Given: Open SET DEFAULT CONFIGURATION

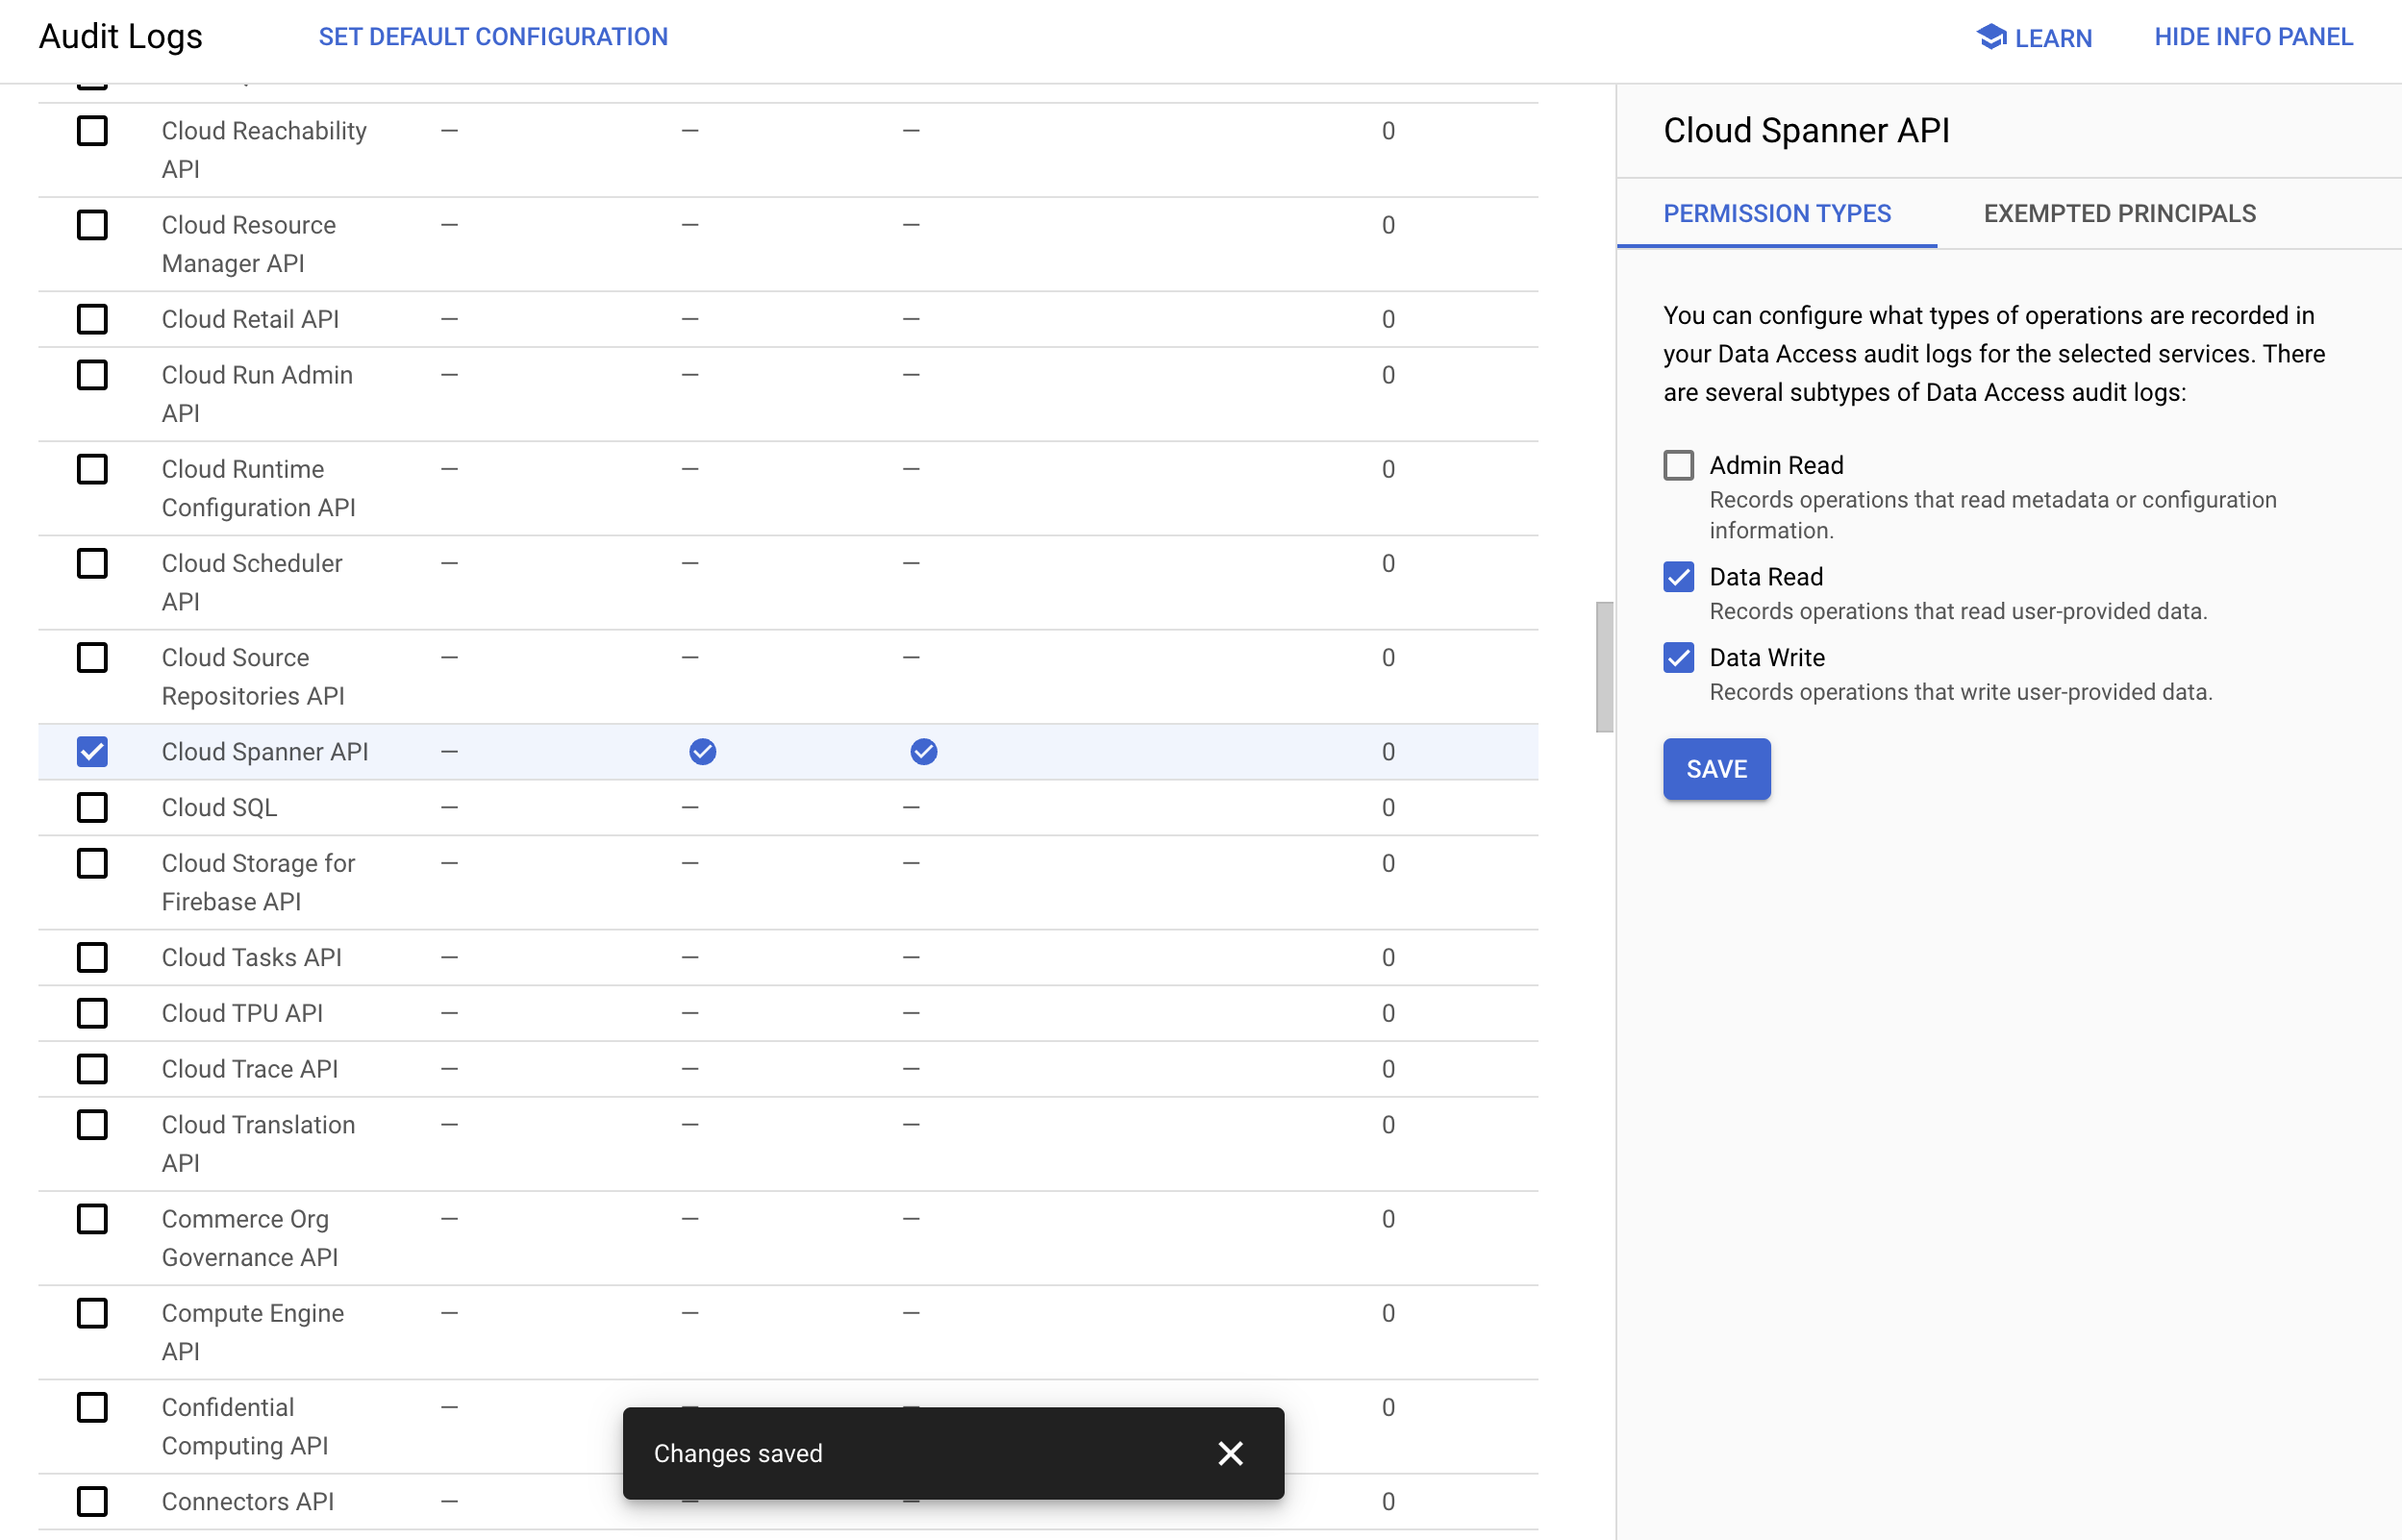Looking at the screenshot, I should pos(493,37).
